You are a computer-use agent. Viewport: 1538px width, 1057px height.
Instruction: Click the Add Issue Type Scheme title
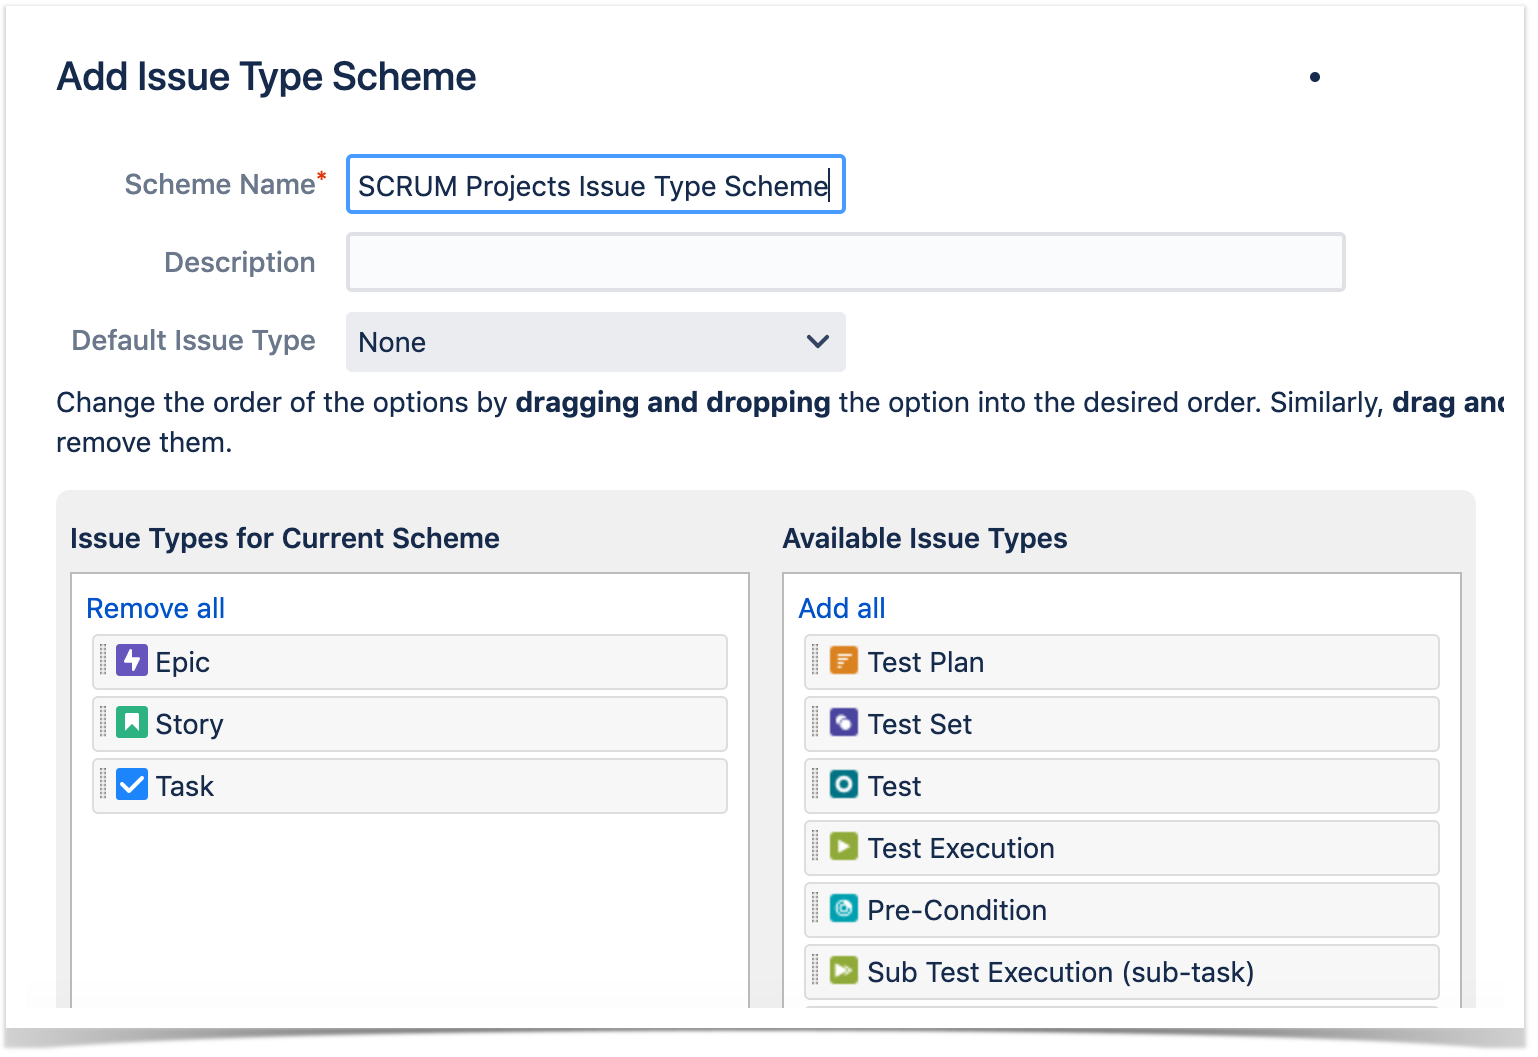tap(266, 77)
